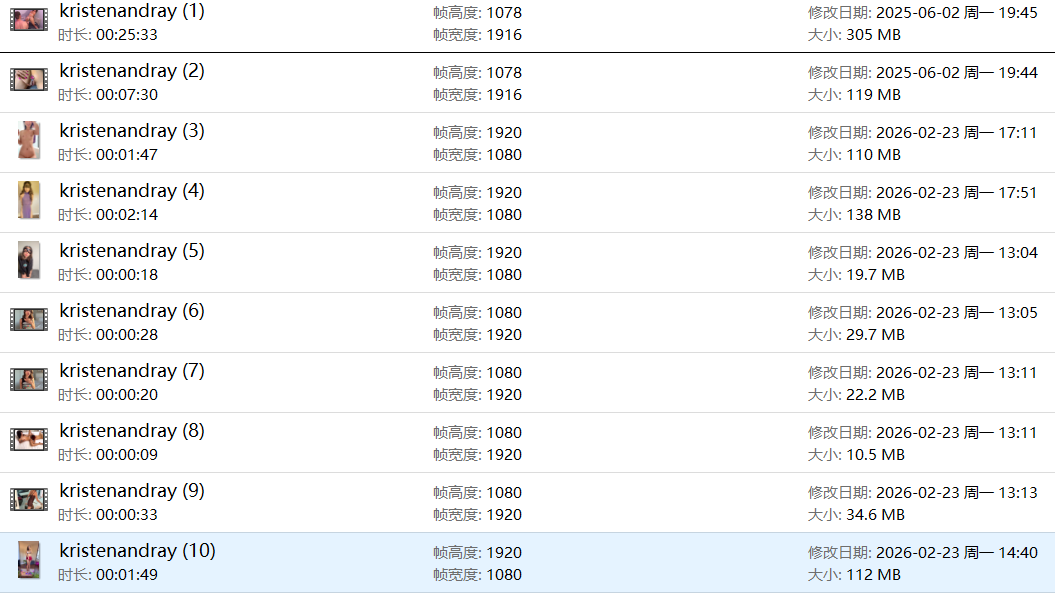
Task: Select the modified date ending in 17:51
Action: point(956,193)
